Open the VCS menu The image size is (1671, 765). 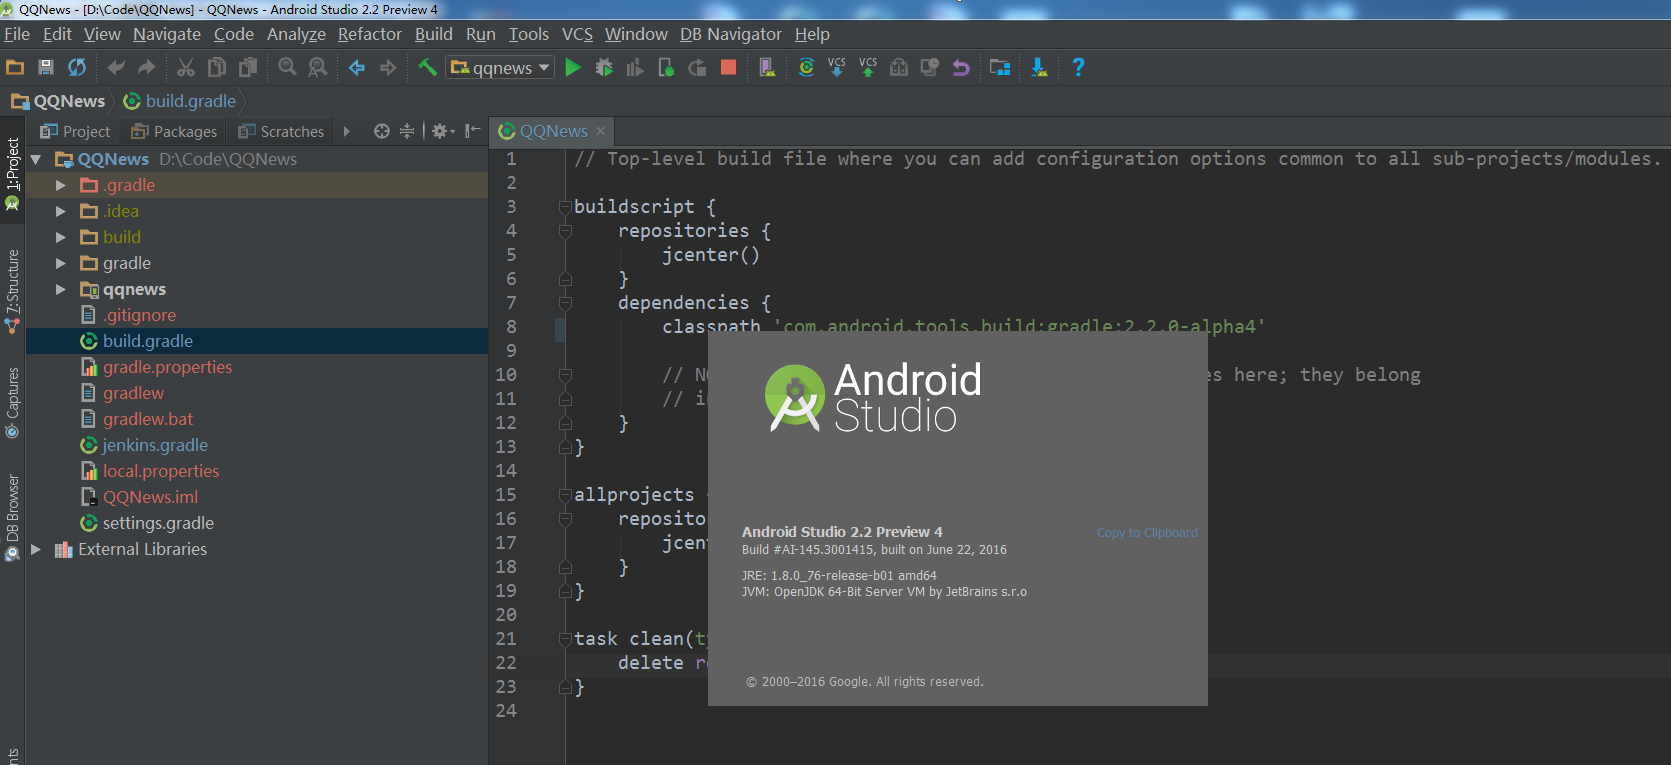[x=577, y=34]
